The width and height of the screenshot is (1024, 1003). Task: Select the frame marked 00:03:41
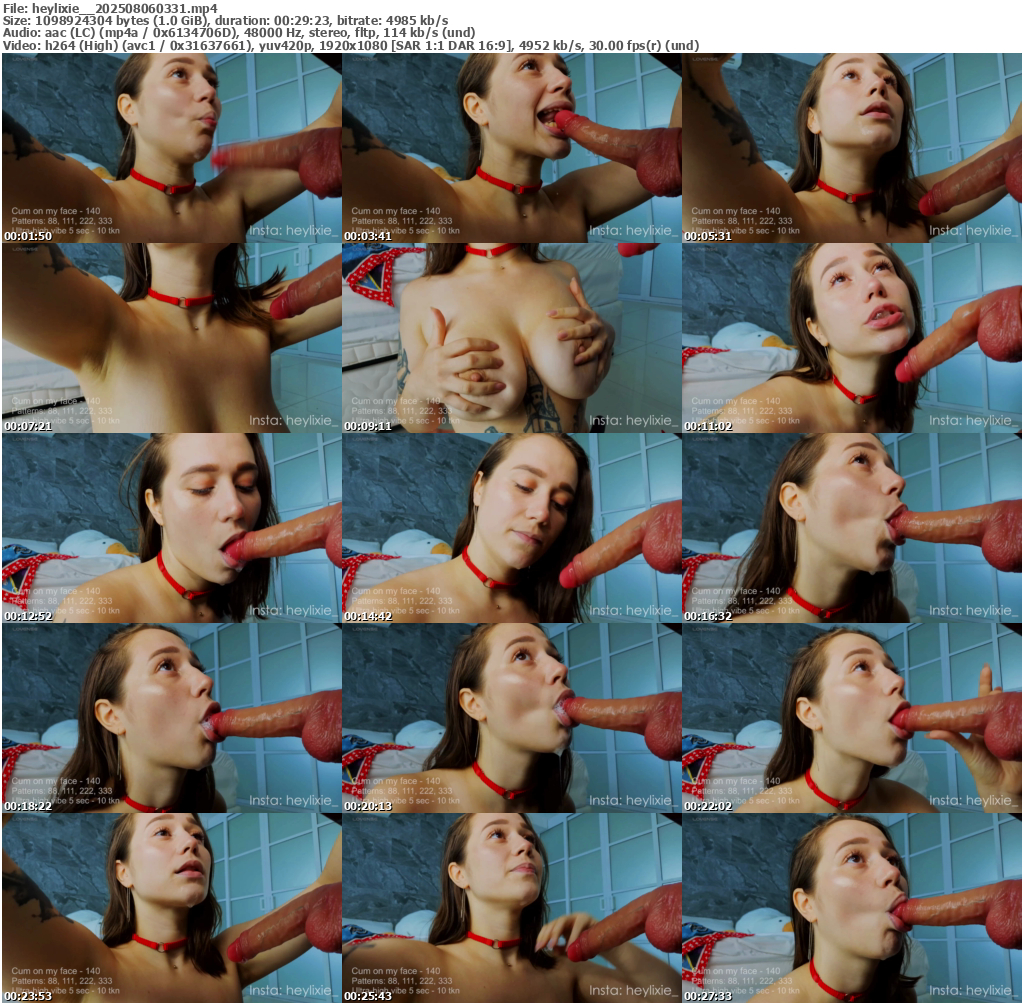coord(511,148)
